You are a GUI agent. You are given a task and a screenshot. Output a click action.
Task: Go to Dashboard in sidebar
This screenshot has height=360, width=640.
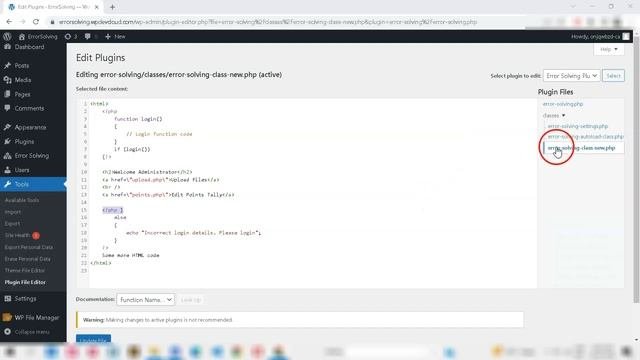point(29,47)
